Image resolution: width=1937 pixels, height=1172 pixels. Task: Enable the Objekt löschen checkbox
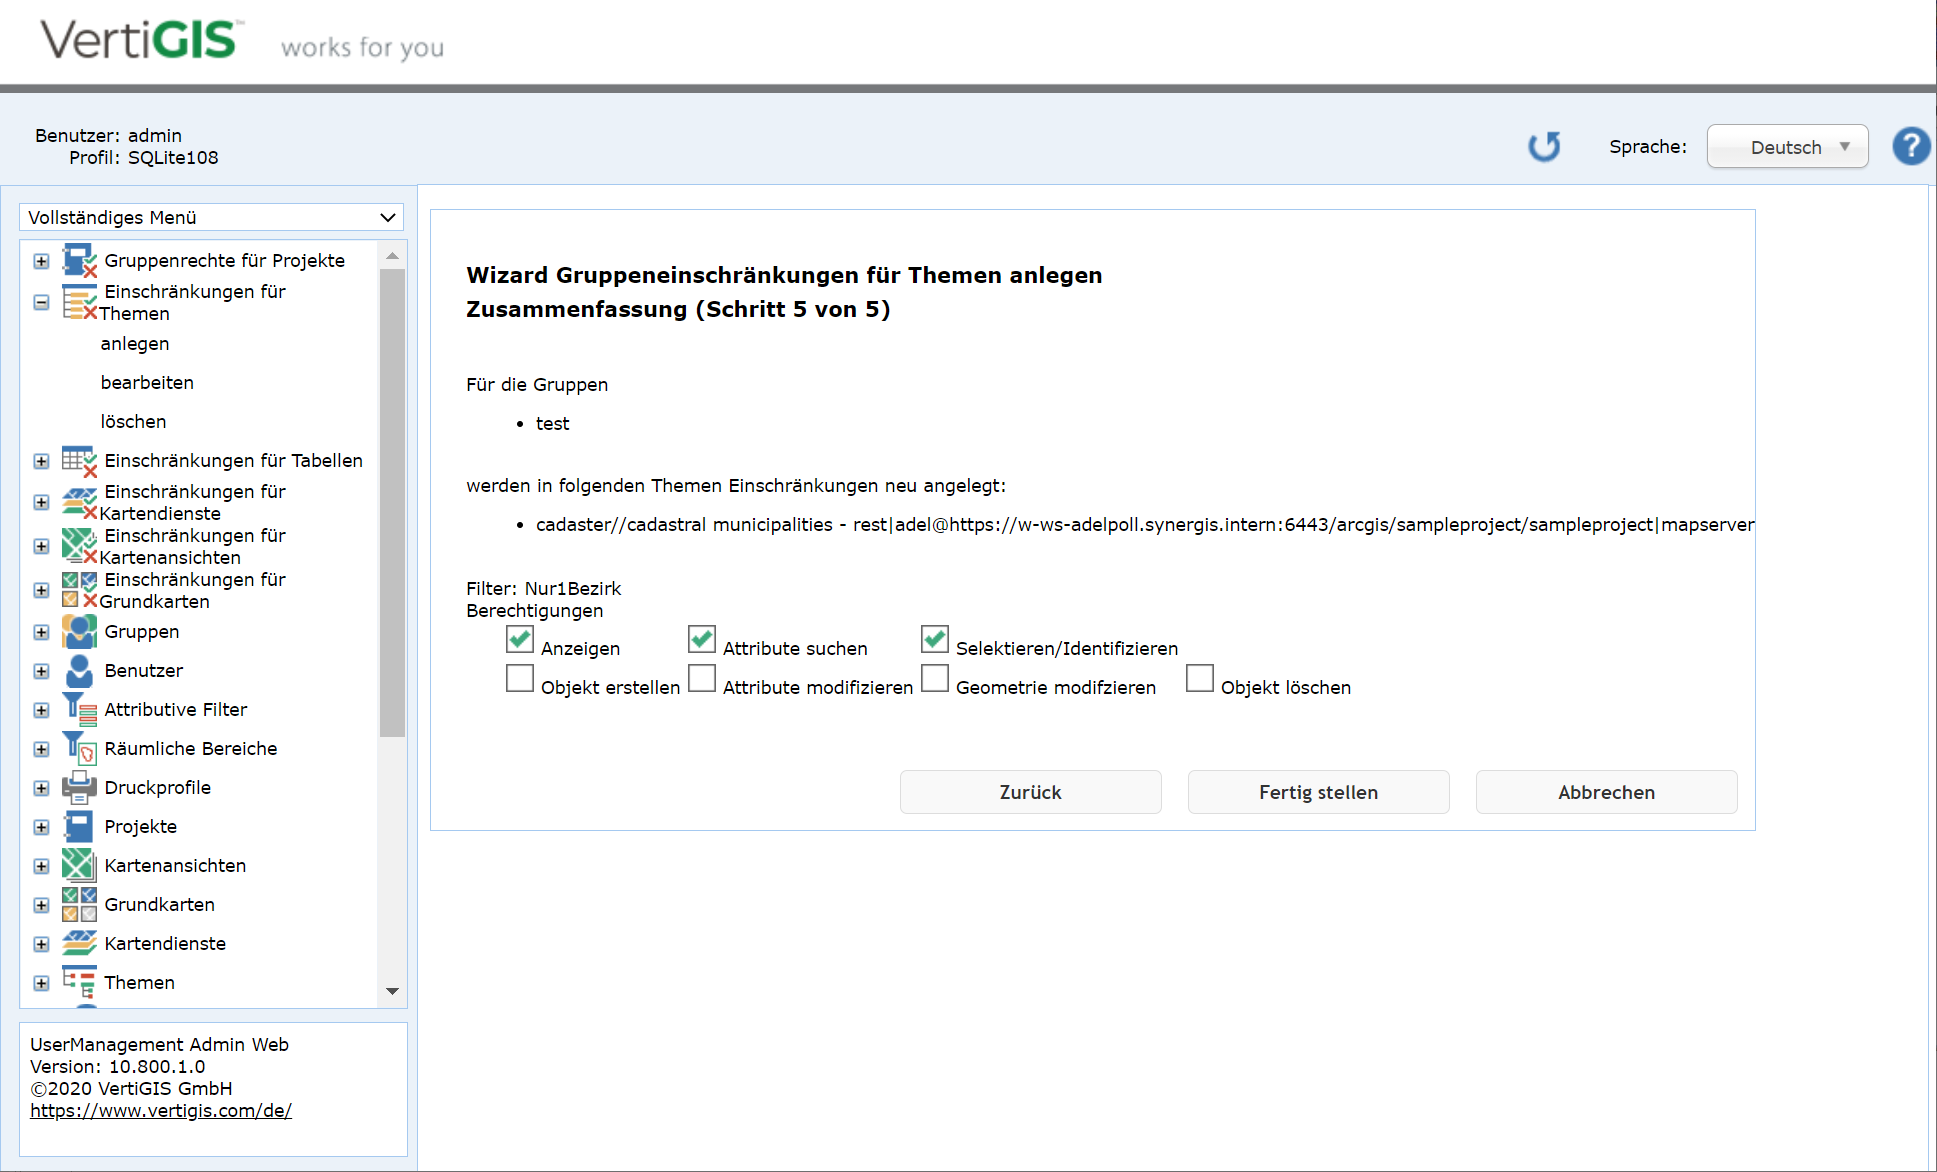tap(1199, 678)
